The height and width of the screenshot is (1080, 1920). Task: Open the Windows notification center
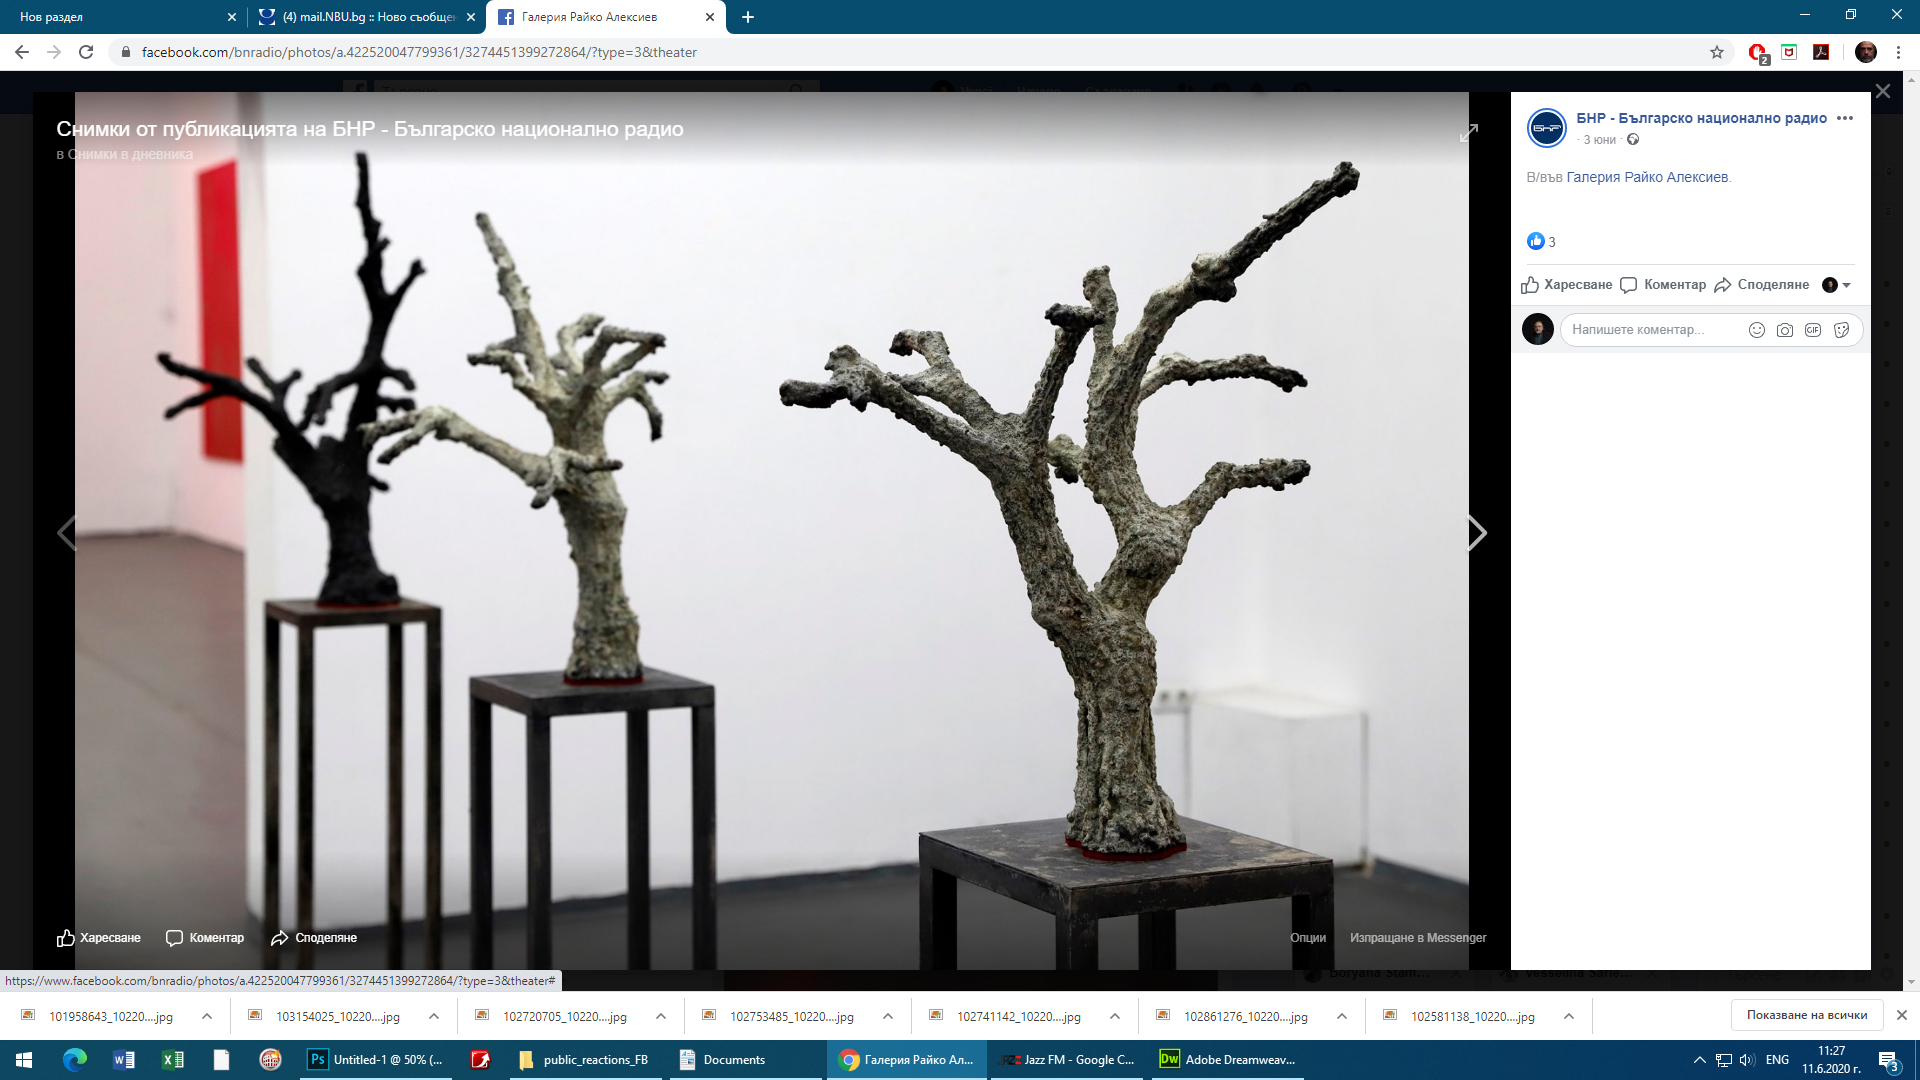pyautogui.click(x=1888, y=1061)
